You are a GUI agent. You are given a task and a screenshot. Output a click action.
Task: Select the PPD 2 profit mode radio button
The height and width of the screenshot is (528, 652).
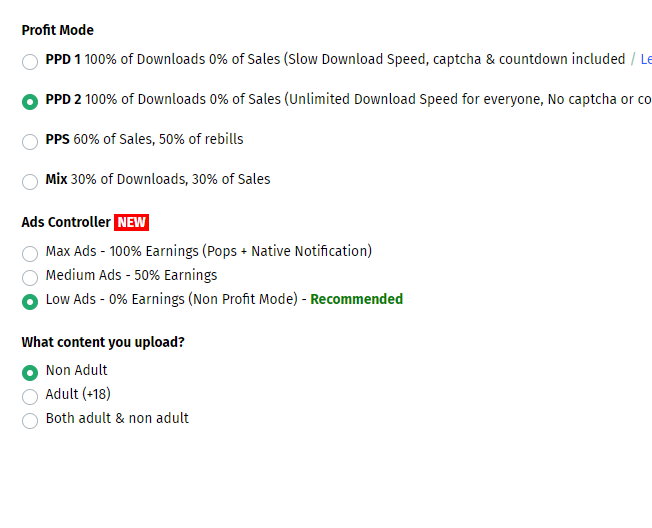click(30, 101)
